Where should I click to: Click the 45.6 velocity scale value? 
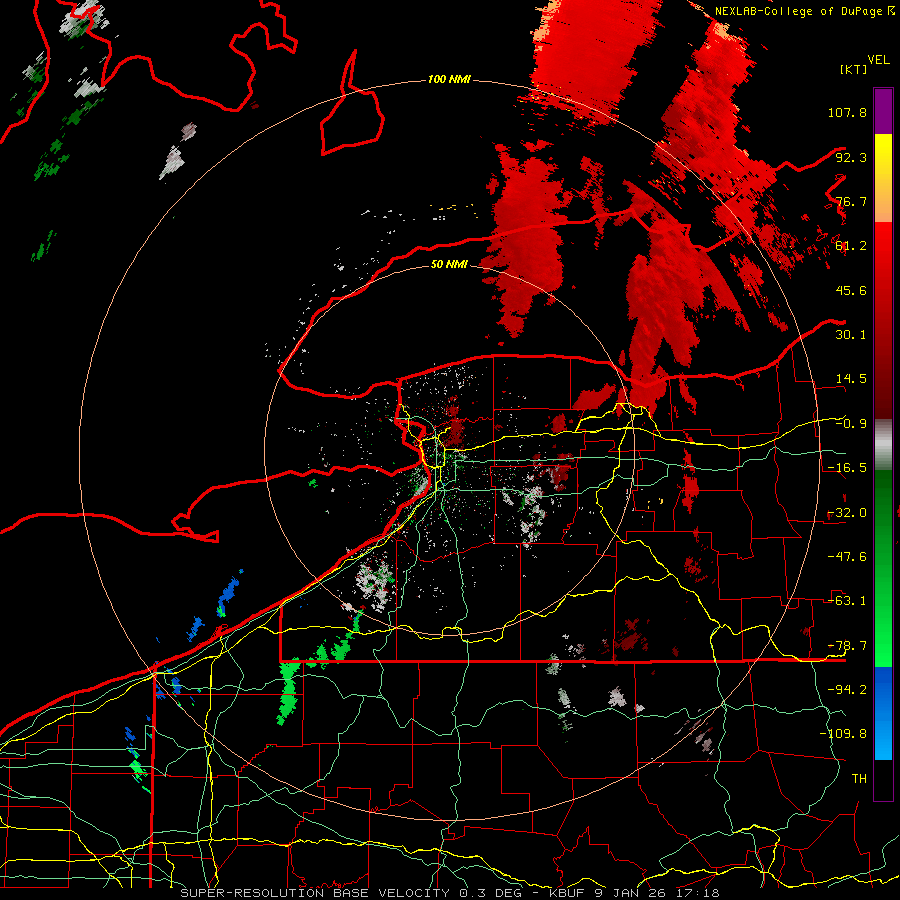click(851, 290)
